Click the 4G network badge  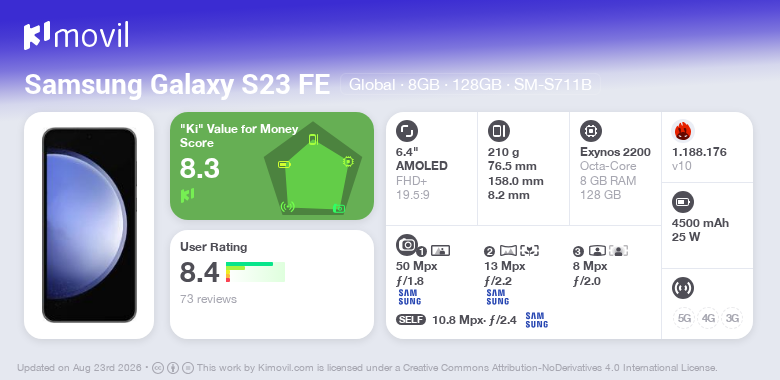(708, 318)
